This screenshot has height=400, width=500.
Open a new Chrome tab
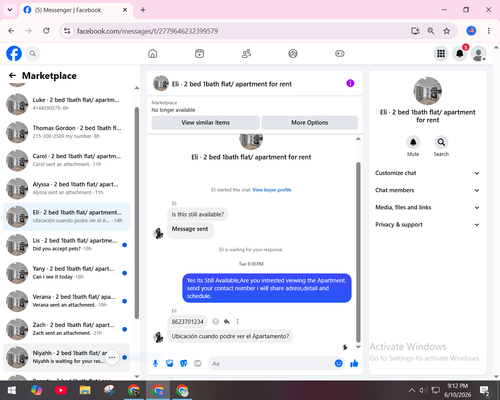point(143,10)
